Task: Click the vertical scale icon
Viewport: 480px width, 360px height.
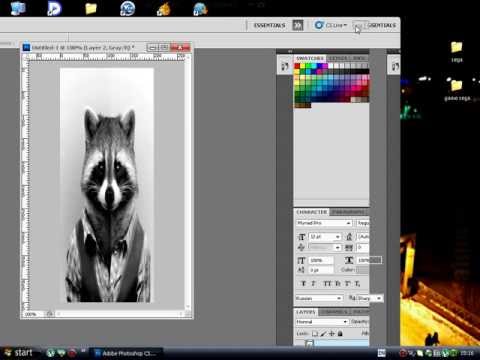Action: 301,260
